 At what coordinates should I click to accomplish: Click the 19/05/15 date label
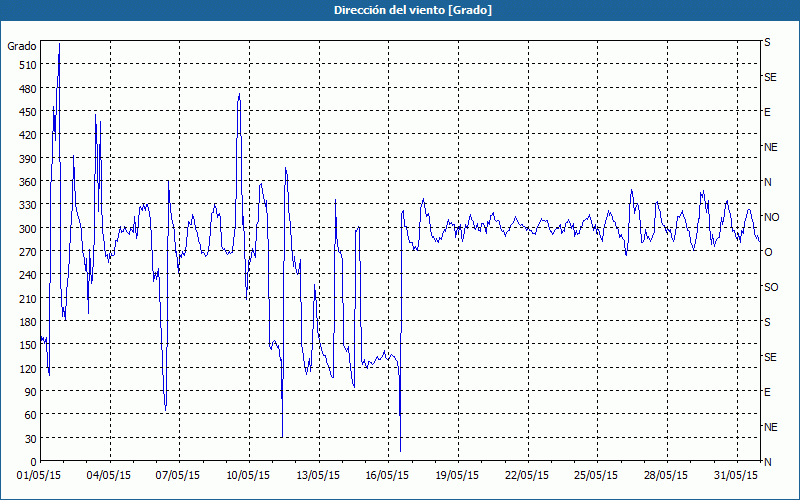[x=457, y=476]
